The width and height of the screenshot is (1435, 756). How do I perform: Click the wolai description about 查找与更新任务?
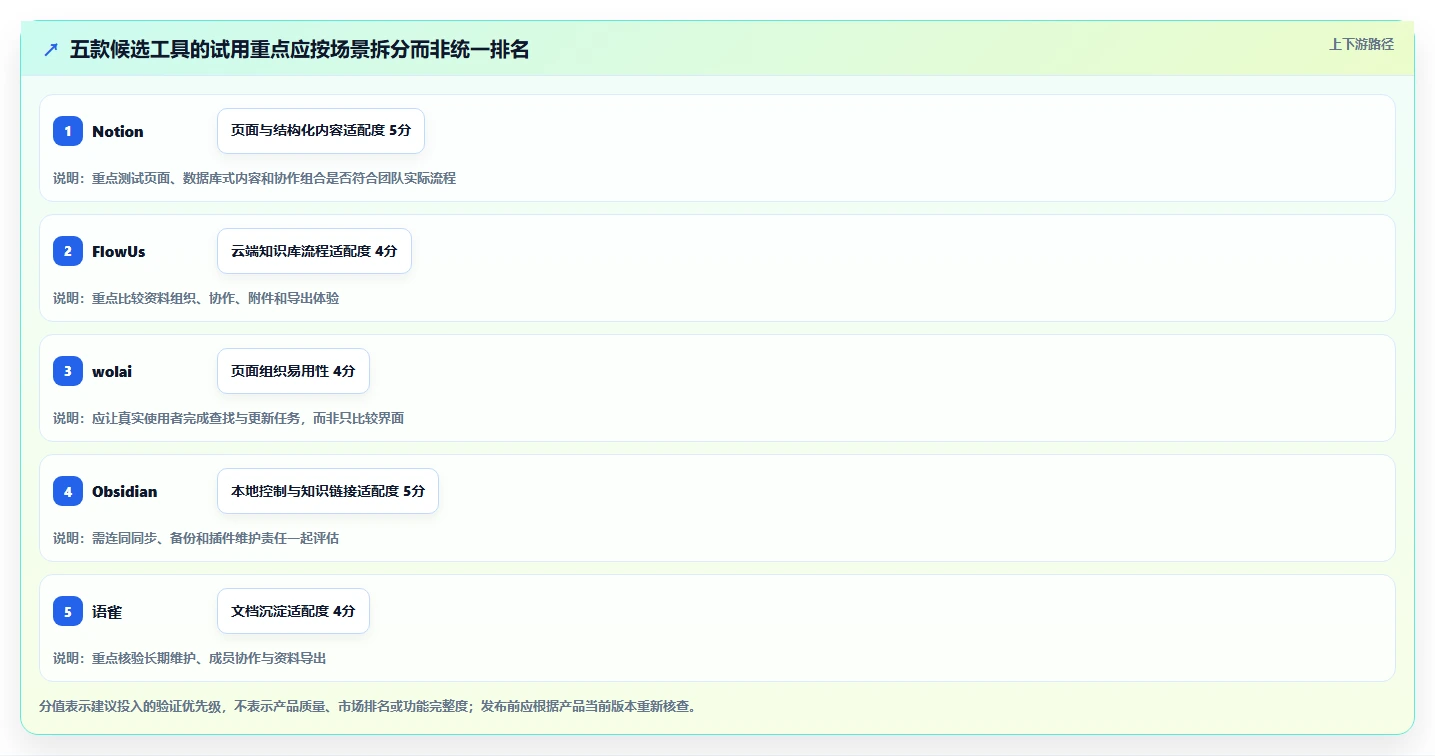(228, 418)
